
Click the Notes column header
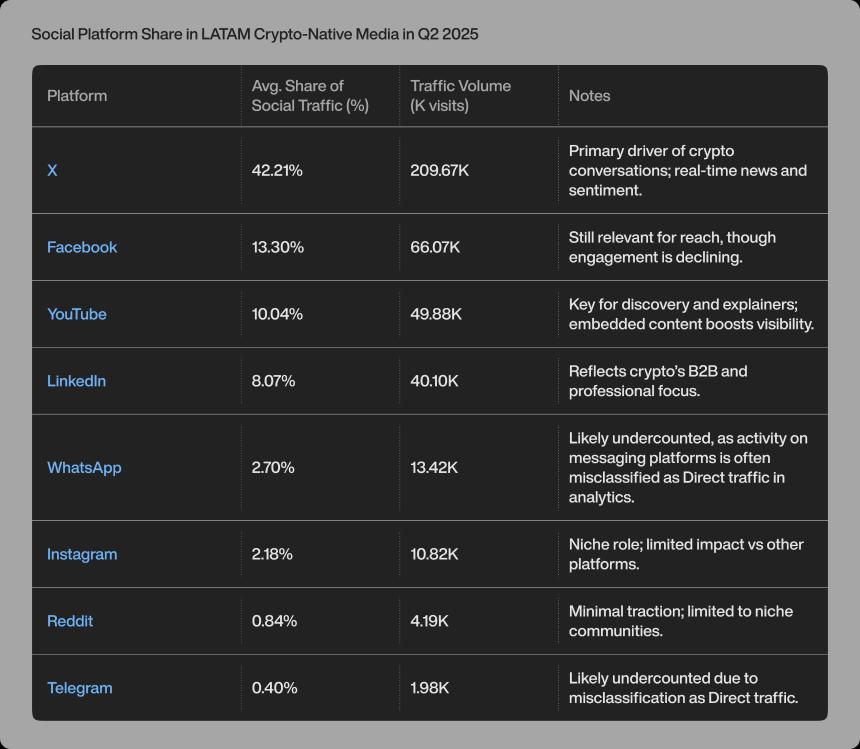(x=589, y=96)
